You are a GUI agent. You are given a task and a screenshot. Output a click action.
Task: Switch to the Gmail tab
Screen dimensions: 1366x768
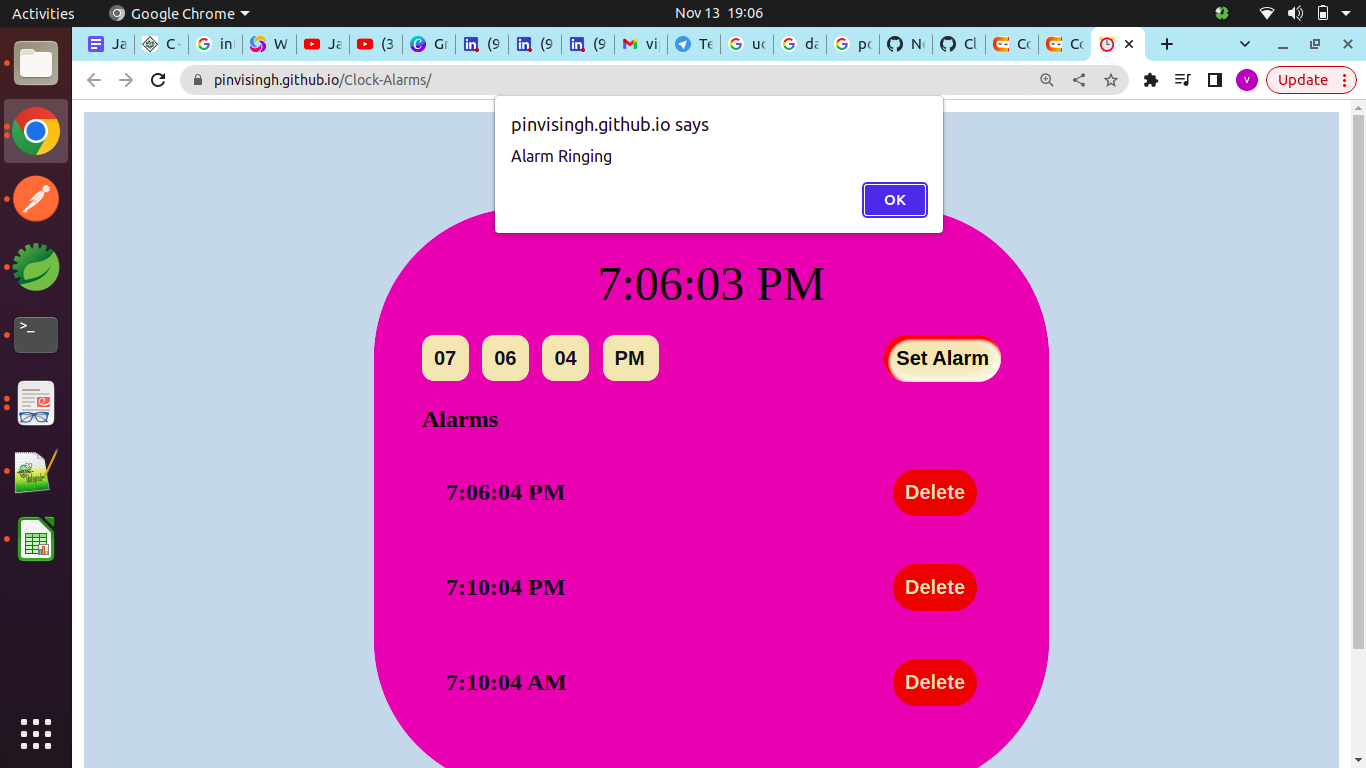(641, 44)
